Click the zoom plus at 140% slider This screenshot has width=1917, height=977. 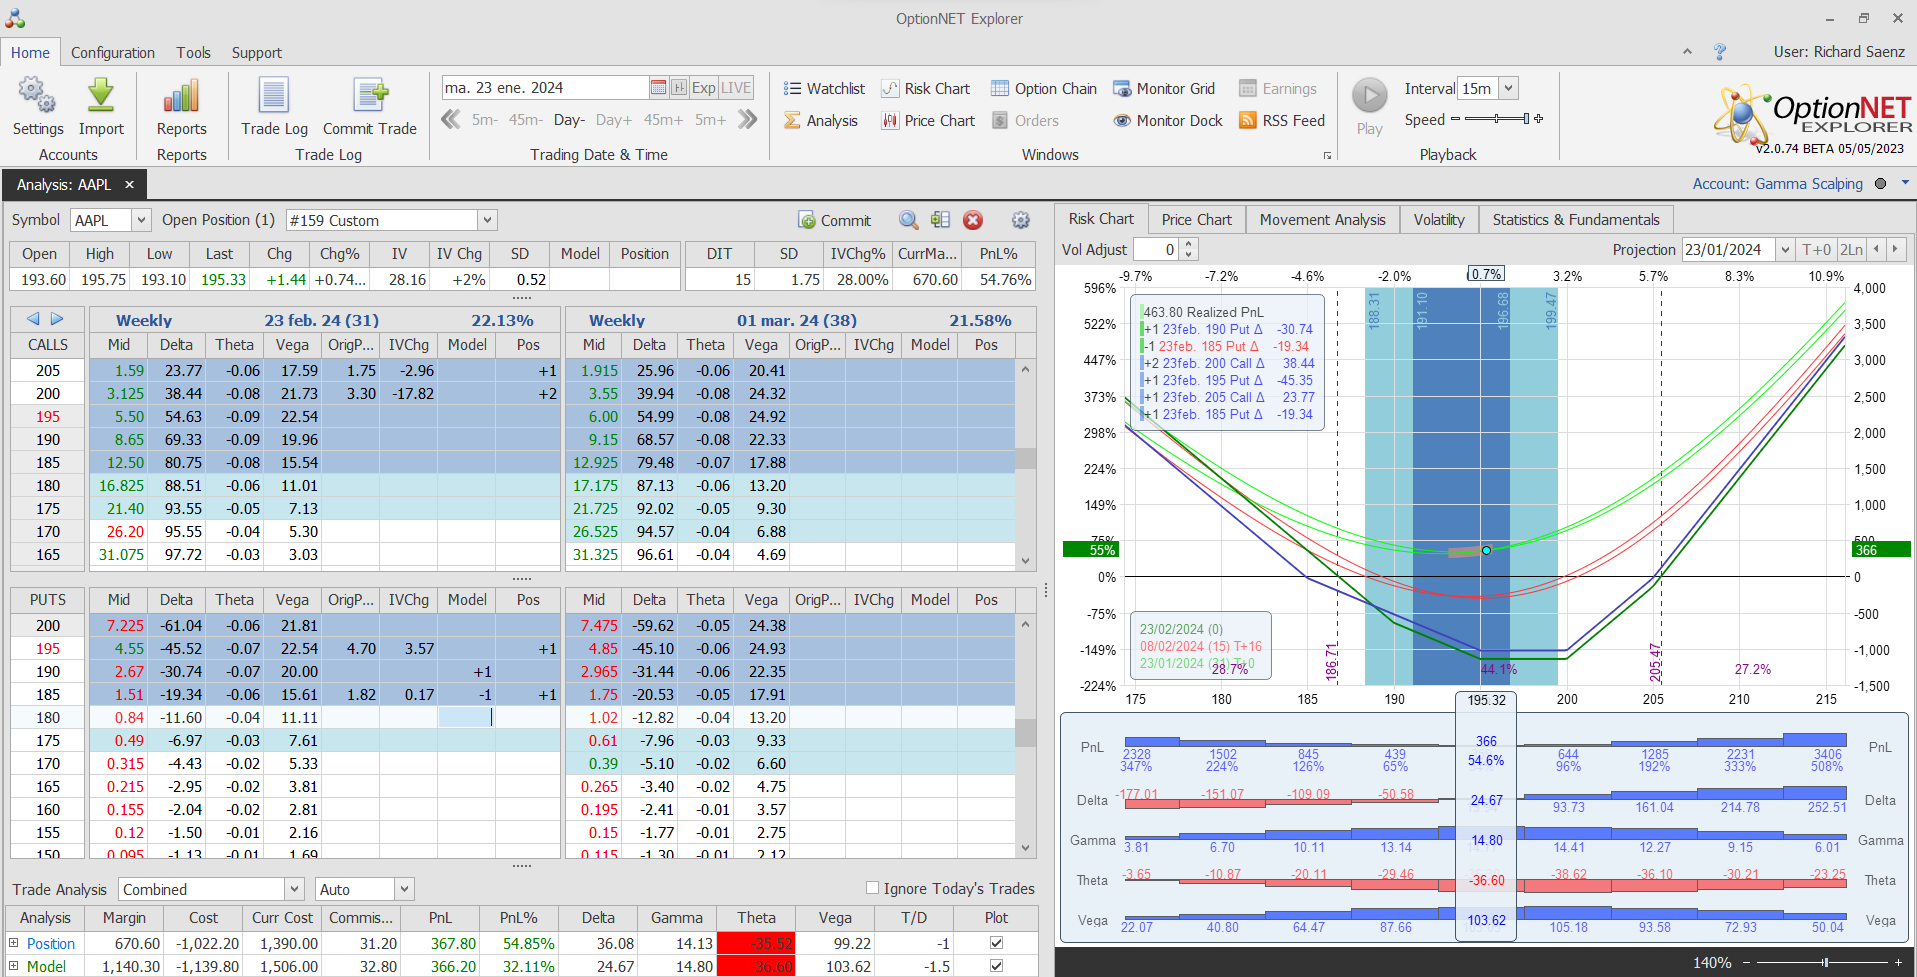[1898, 962]
